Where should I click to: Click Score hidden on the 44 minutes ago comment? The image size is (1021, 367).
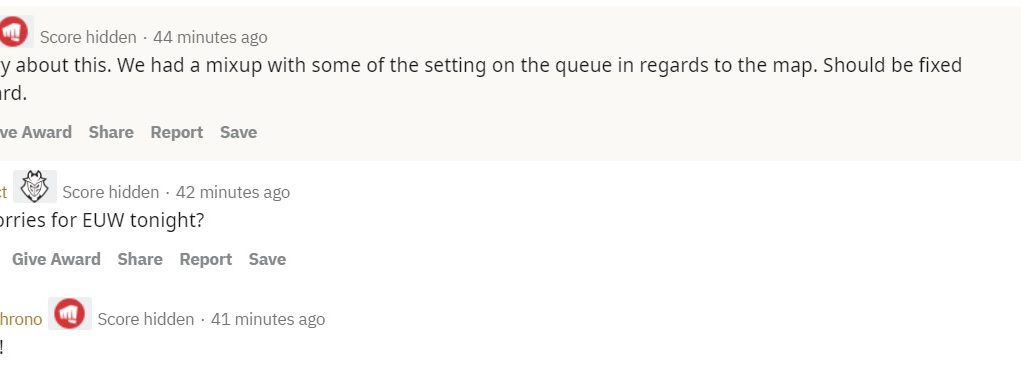88,38
